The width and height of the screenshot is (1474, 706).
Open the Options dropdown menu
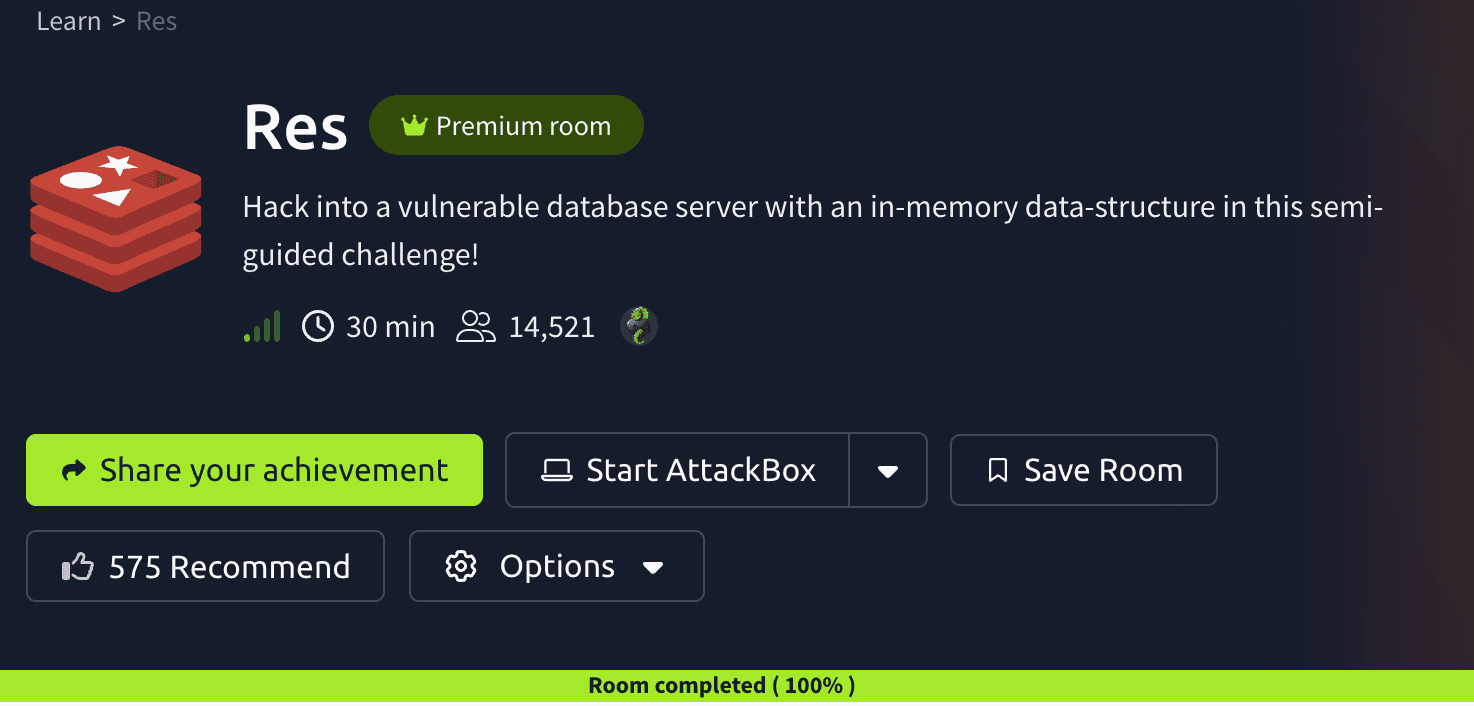pos(655,566)
